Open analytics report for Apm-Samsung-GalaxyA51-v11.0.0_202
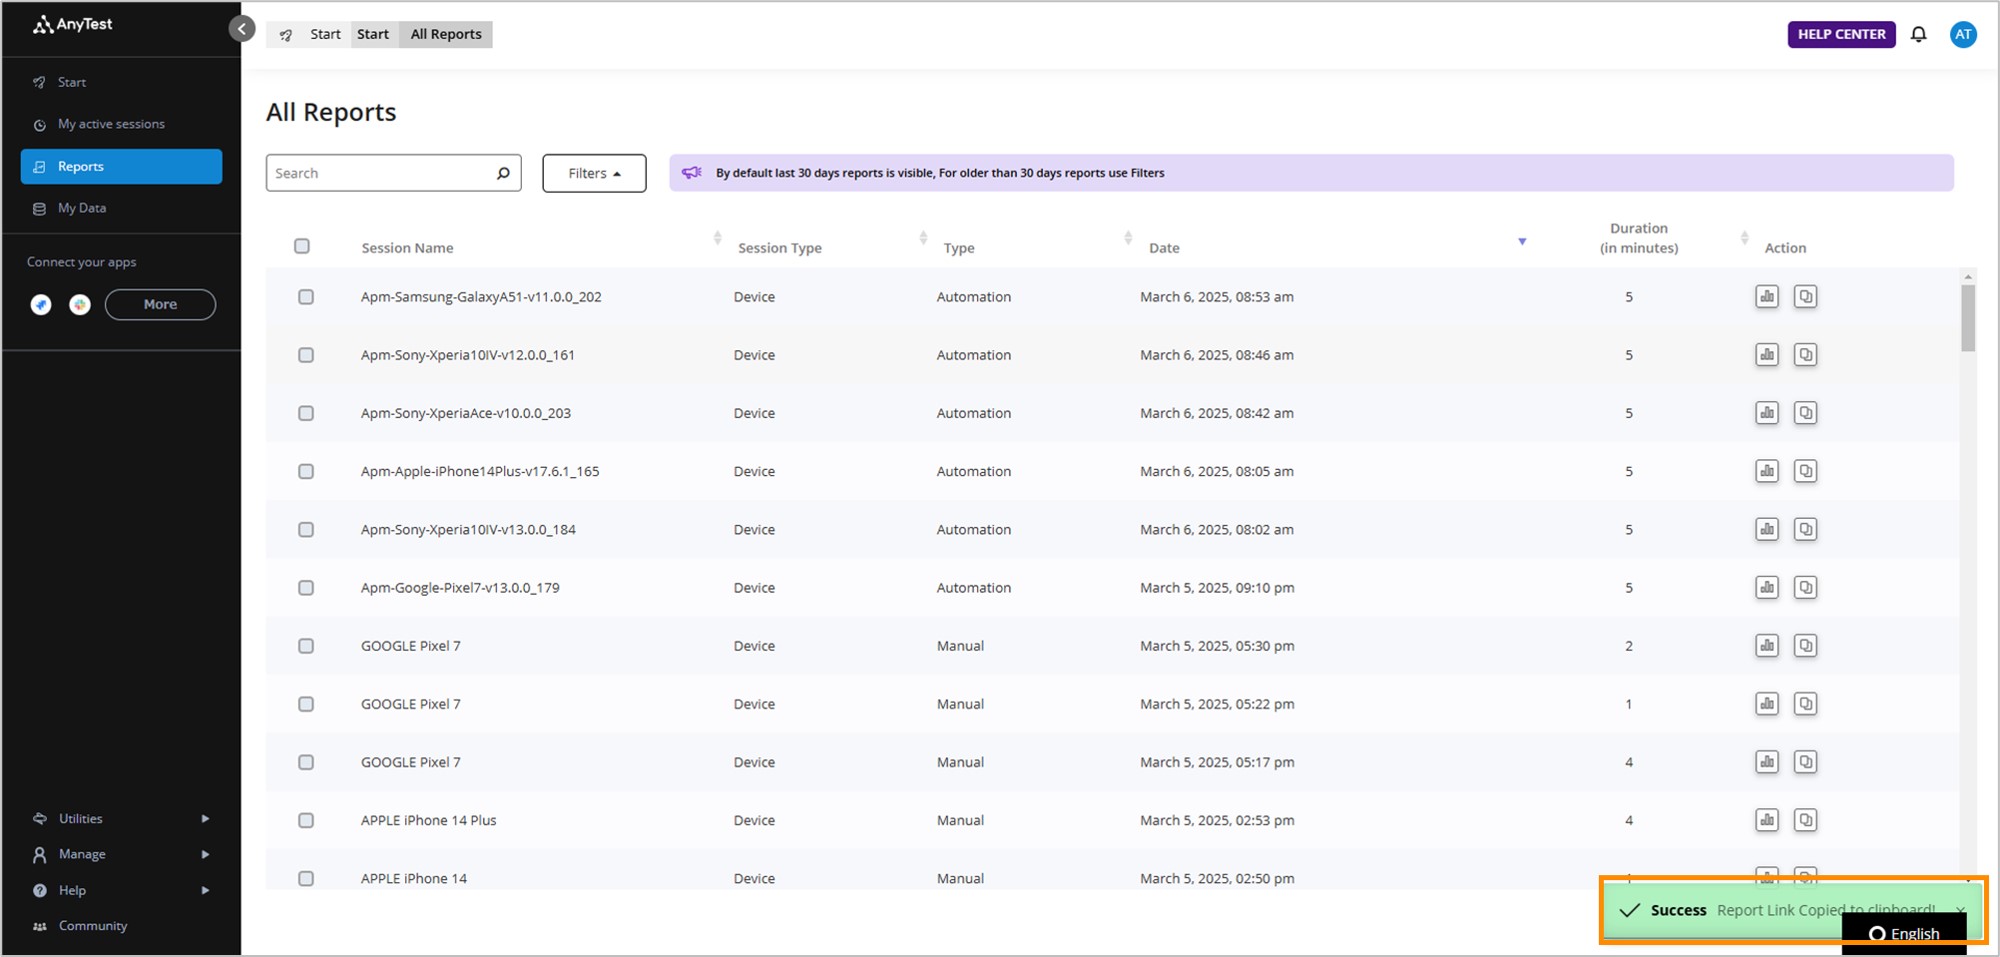This screenshot has width=2000, height=957. (x=1767, y=297)
